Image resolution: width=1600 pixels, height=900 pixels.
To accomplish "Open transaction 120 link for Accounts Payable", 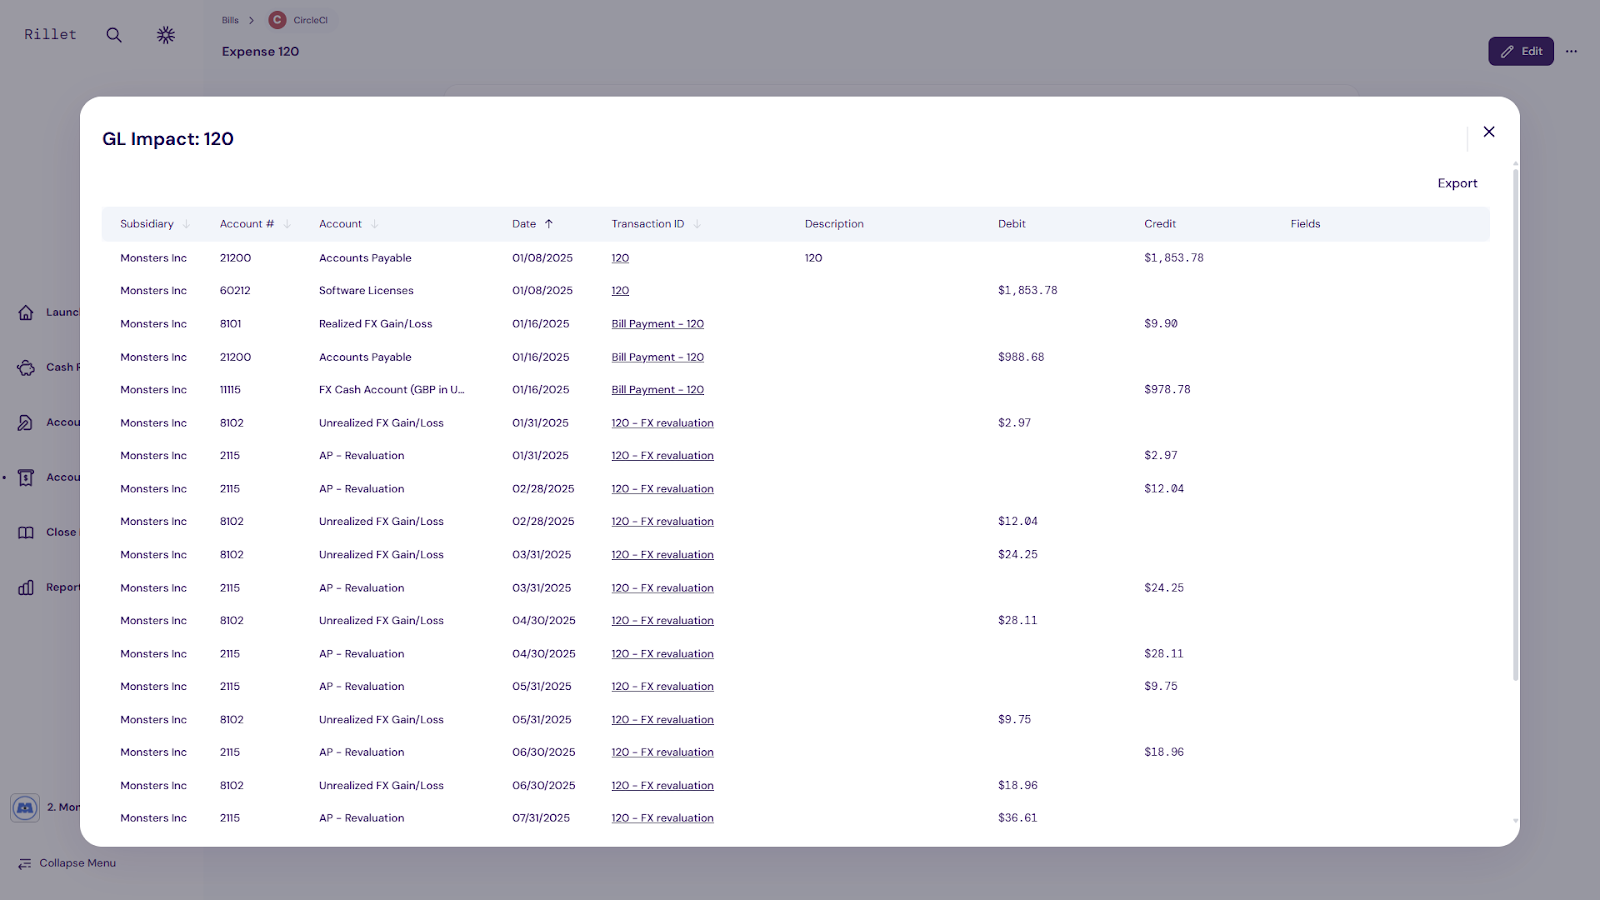I will pos(620,258).
